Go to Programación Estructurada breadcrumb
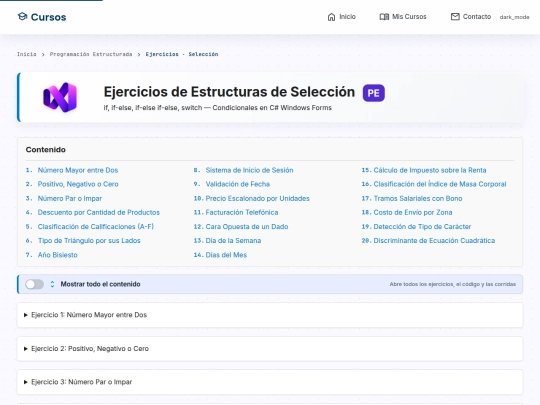Screen dimensions: 540x405 pyautogui.click(x=91, y=54)
